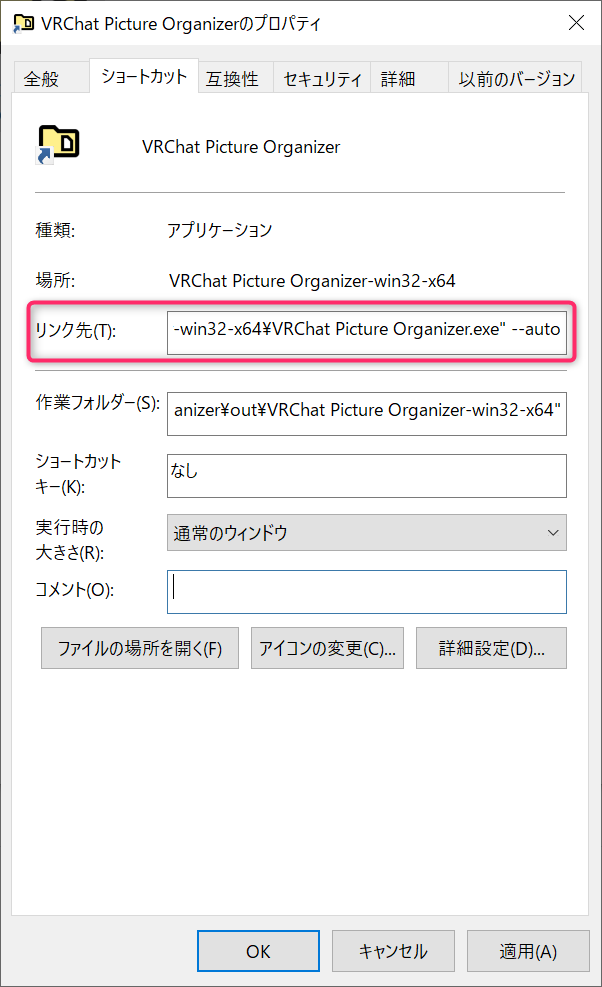Click the ショートカットキー(K) label
Image resolution: width=602 pixels, height=987 pixels.
point(78,474)
